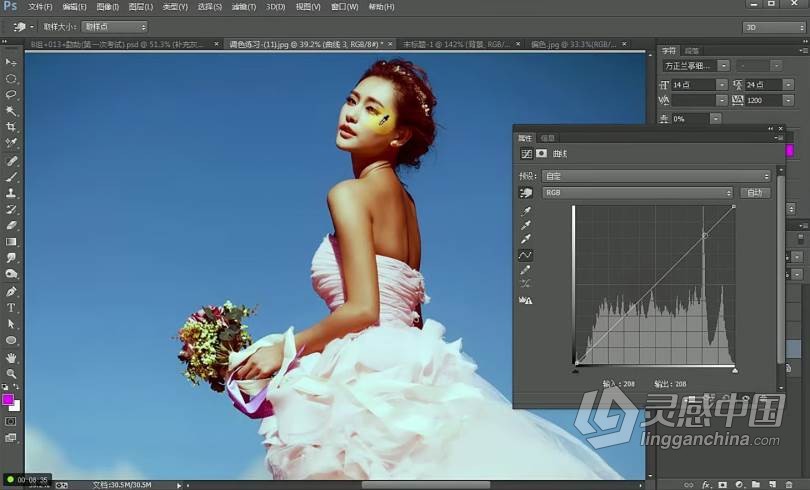Swap foreground and background colors

(x=16, y=386)
